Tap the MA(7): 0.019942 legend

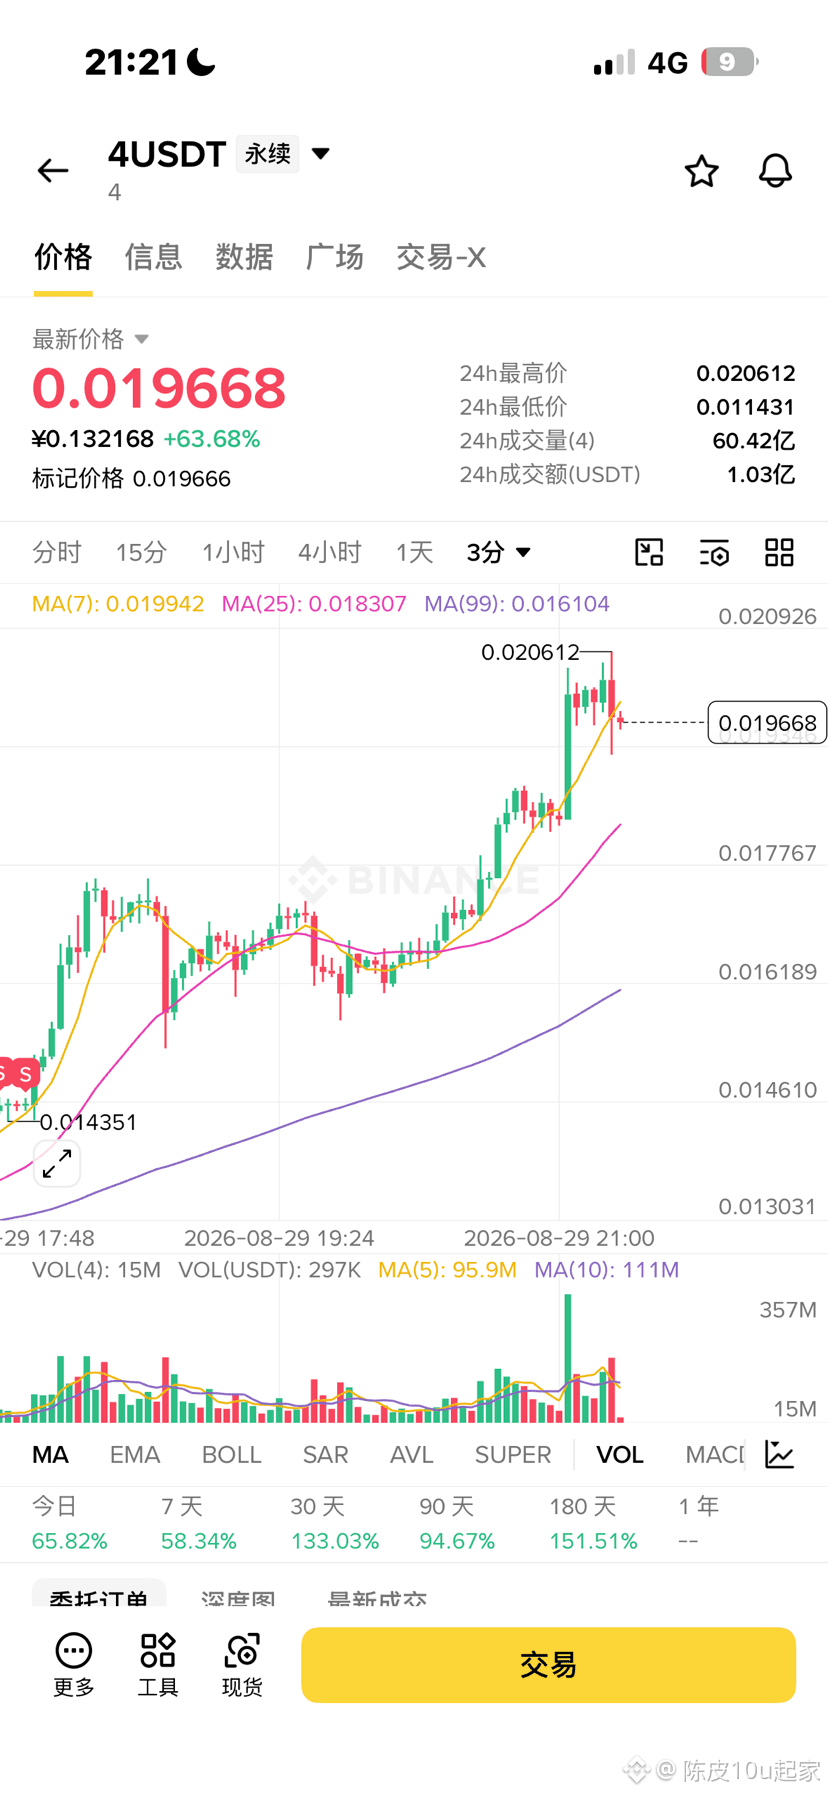118,604
